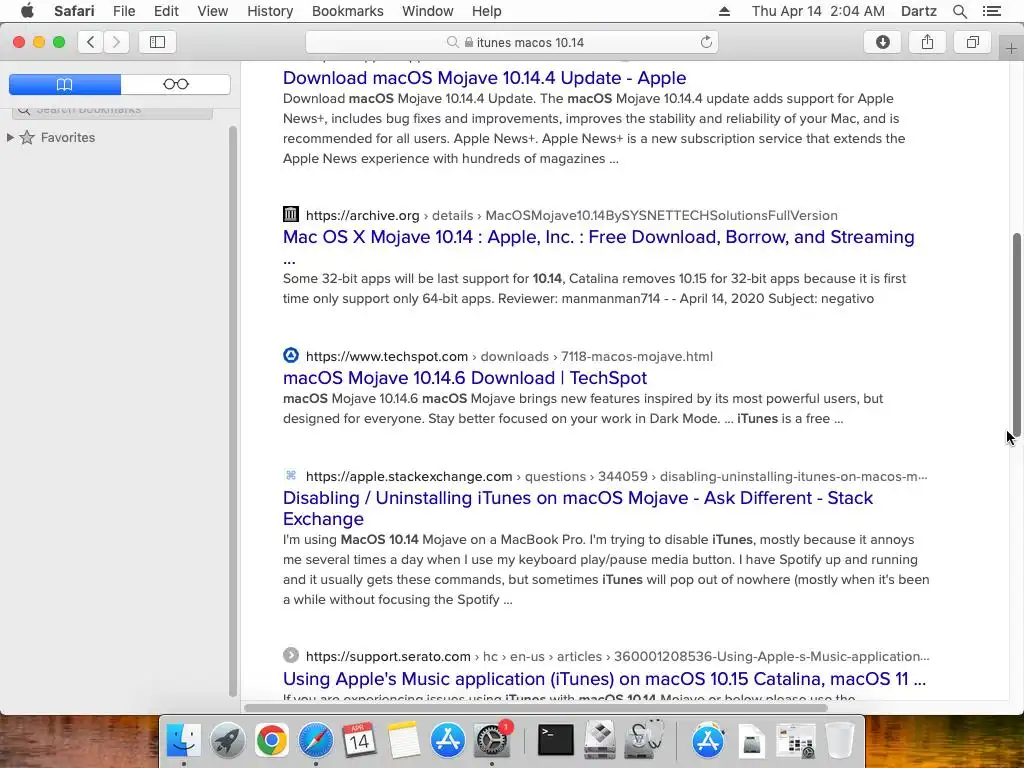Toggle the sidebar button in Safari toolbar
The height and width of the screenshot is (768, 1024).
(x=157, y=42)
